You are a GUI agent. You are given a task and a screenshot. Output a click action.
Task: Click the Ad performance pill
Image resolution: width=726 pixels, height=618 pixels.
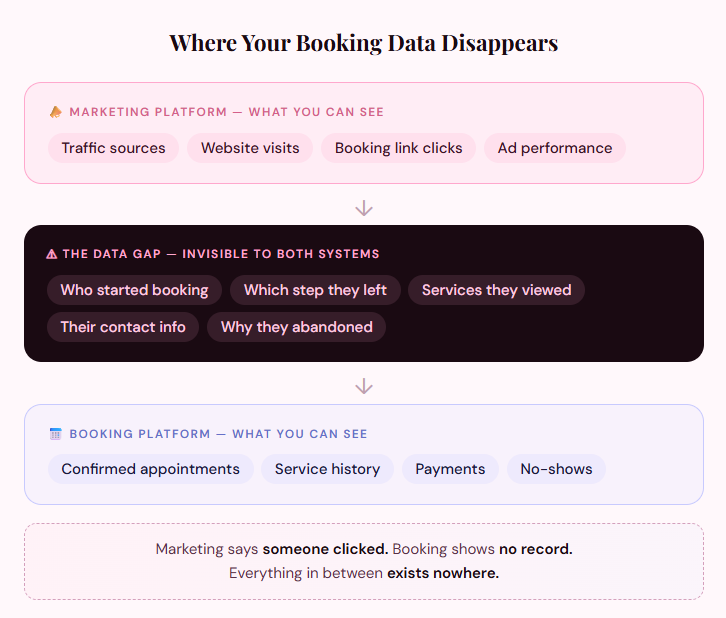[x=555, y=148]
